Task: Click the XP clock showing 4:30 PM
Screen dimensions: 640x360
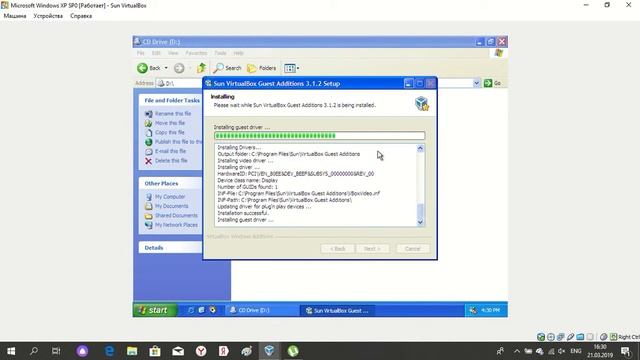Action: click(490, 311)
